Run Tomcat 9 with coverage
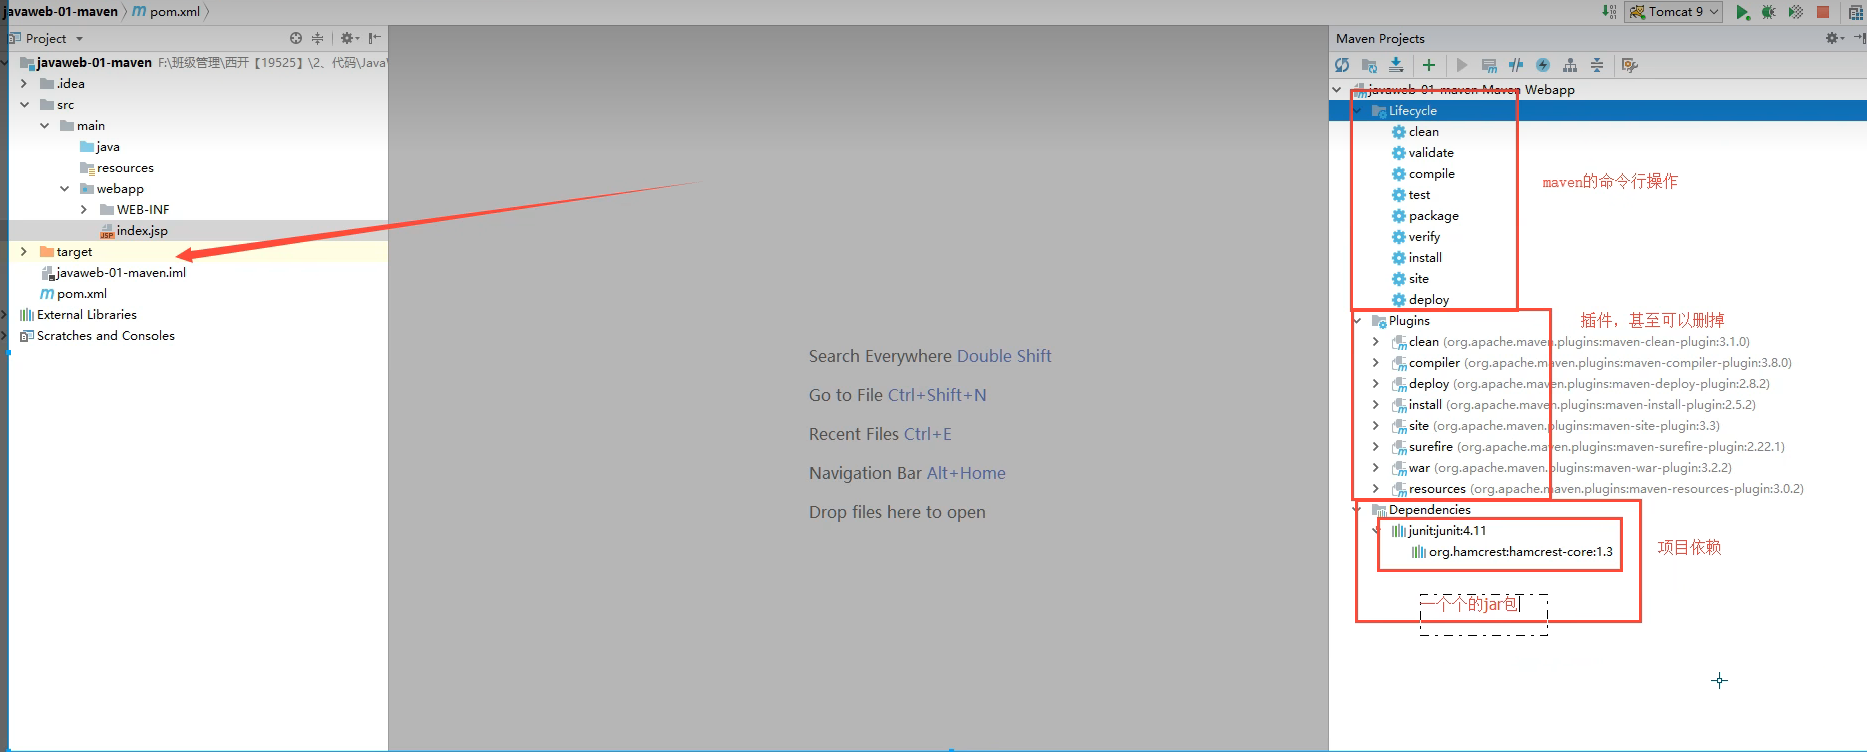The image size is (1867, 752). click(x=1796, y=12)
